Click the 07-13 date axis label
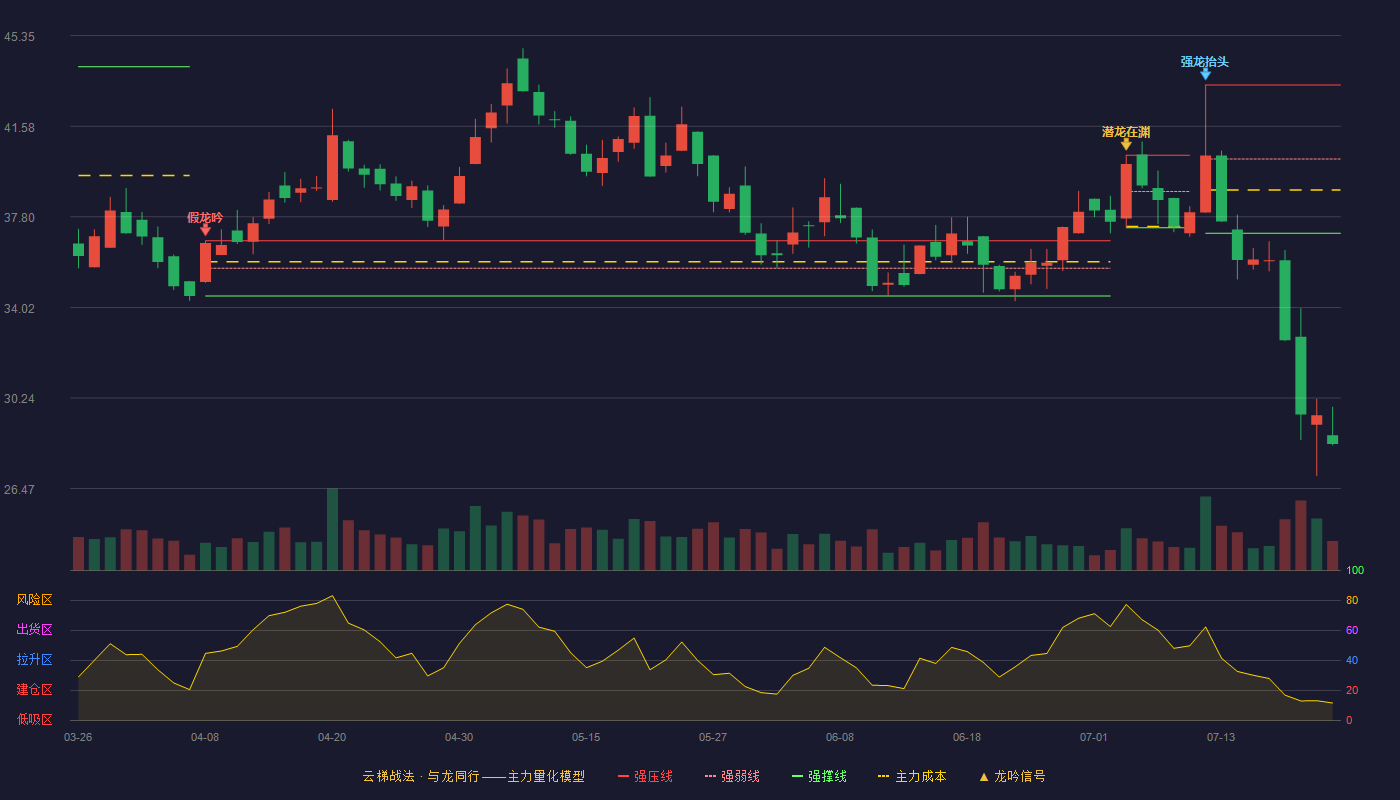This screenshot has width=1400, height=800. tap(1221, 738)
